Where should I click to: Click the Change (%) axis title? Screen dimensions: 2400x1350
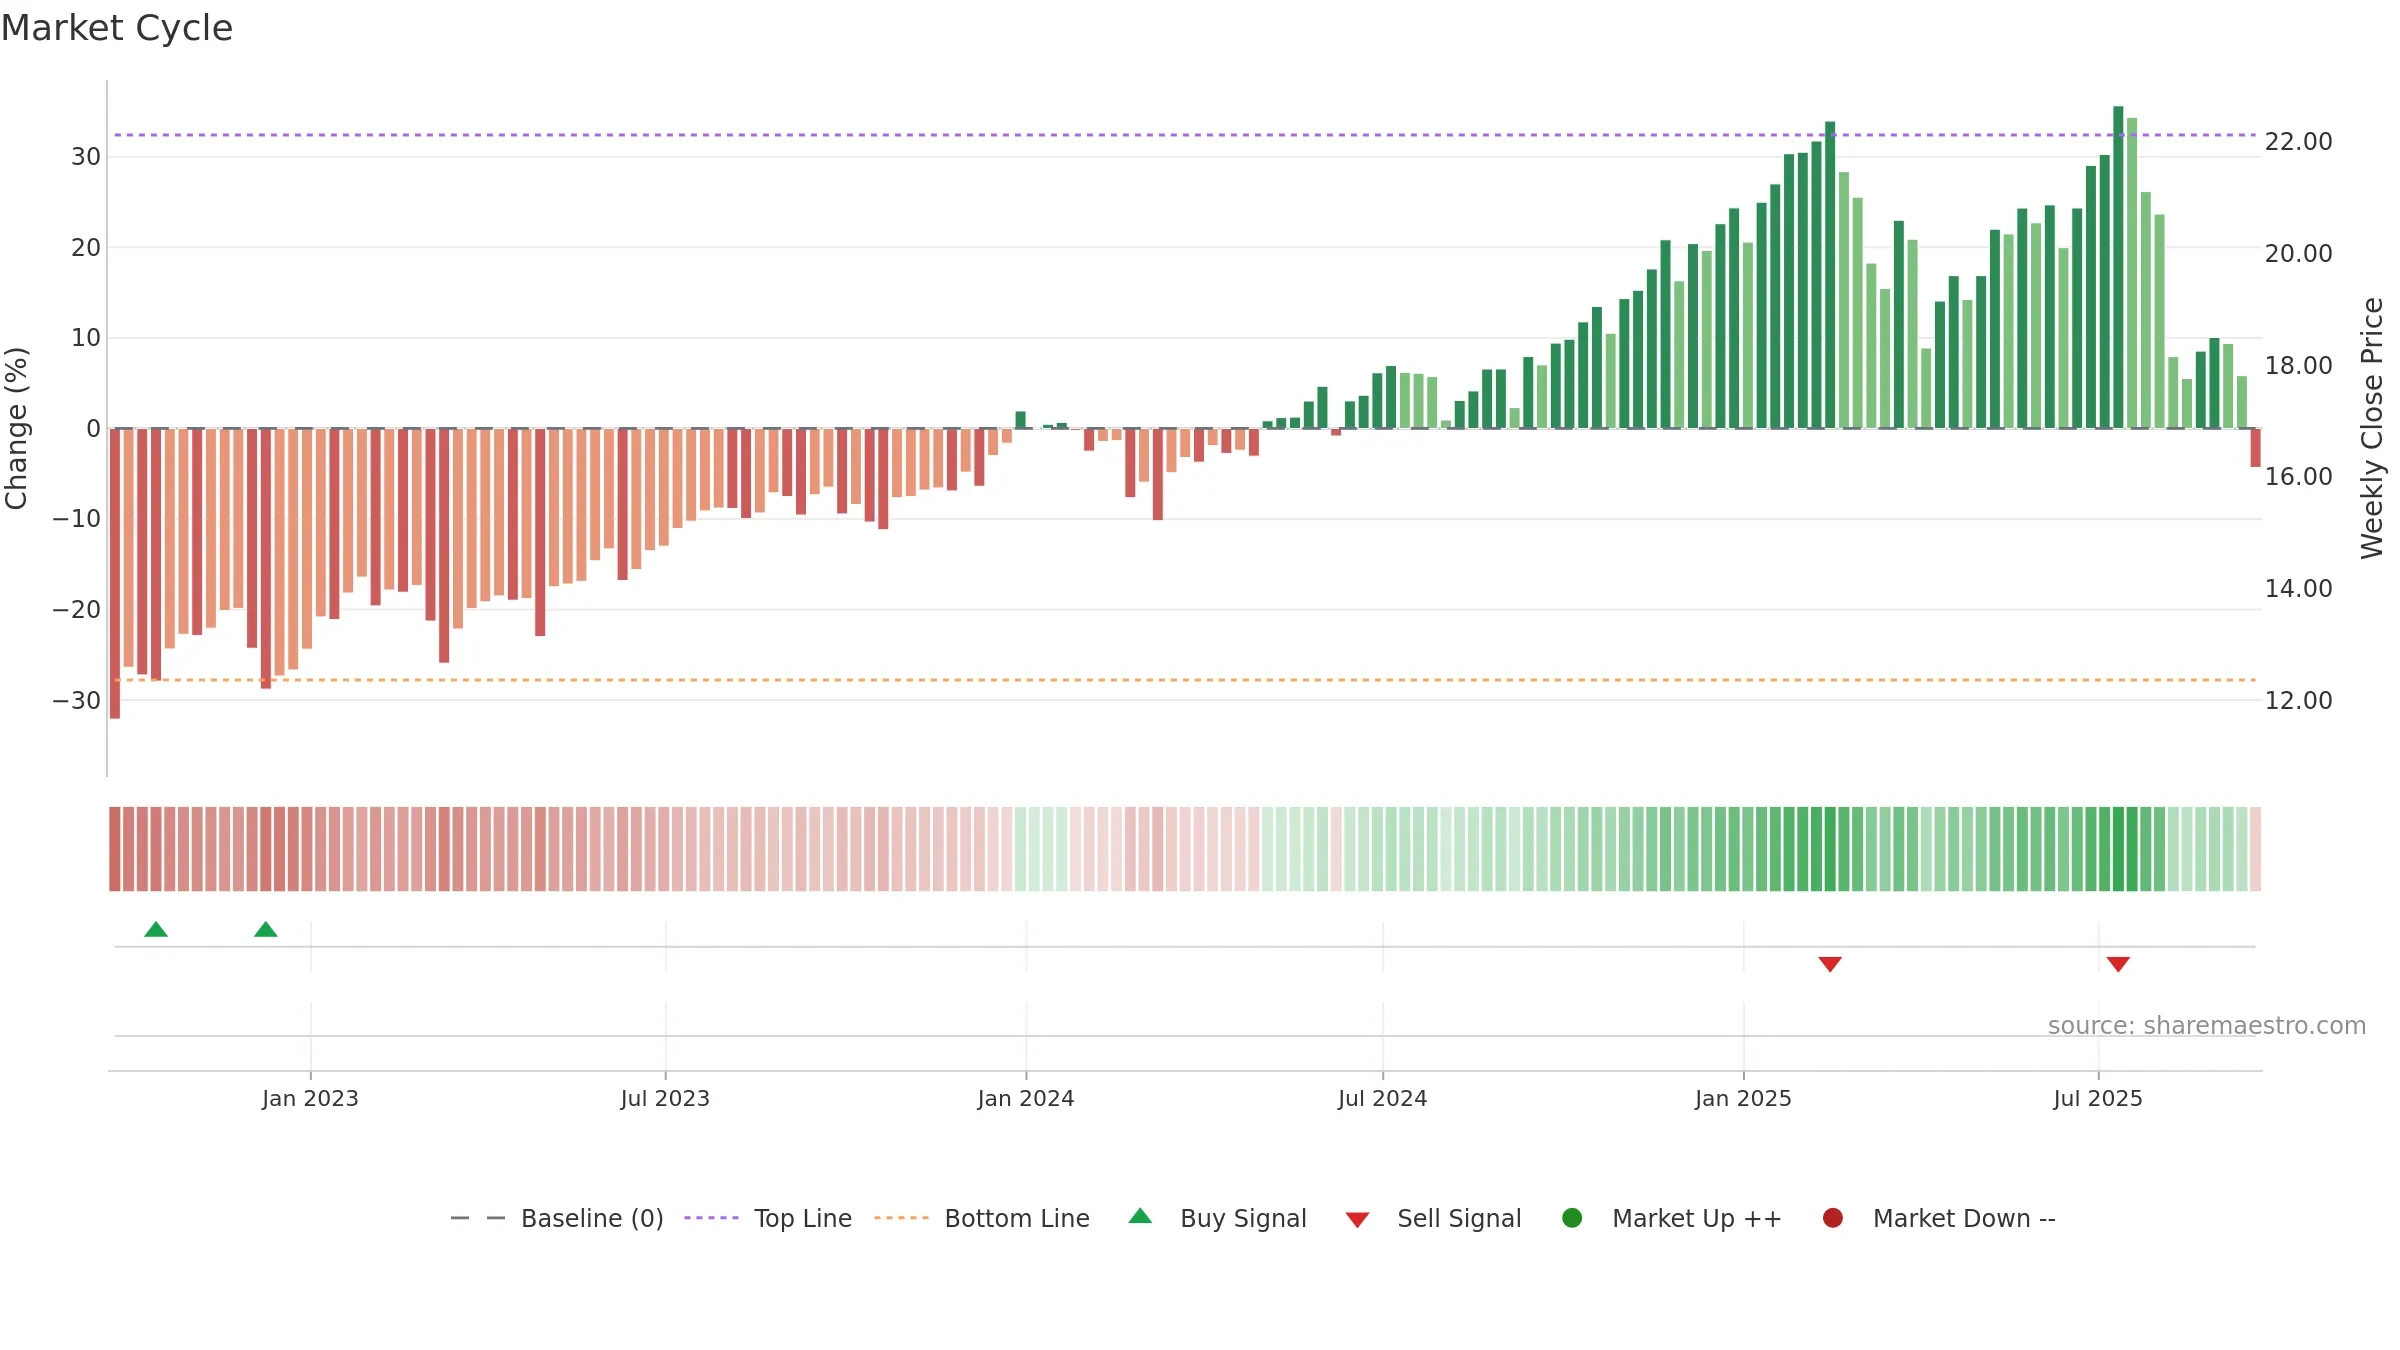pos(16,428)
